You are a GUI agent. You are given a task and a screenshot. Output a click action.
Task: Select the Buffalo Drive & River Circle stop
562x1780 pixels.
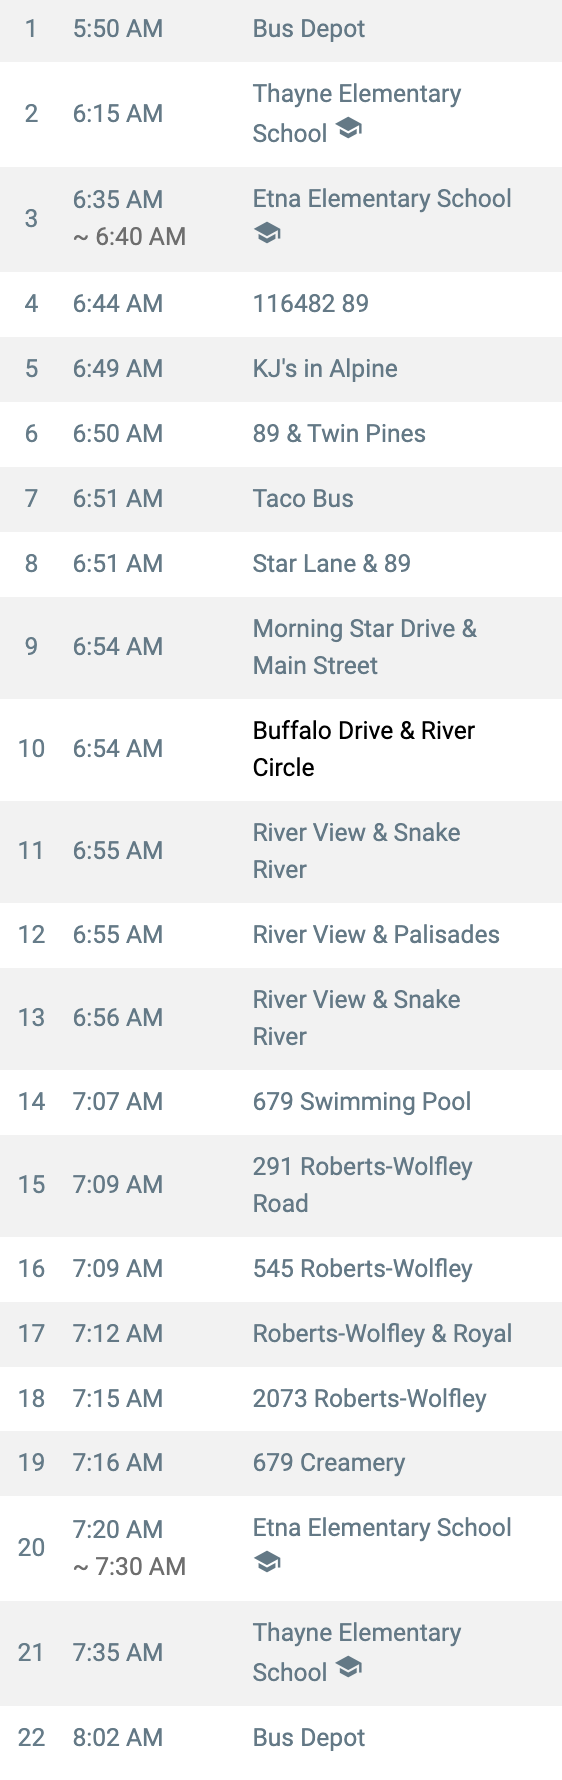point(281,749)
